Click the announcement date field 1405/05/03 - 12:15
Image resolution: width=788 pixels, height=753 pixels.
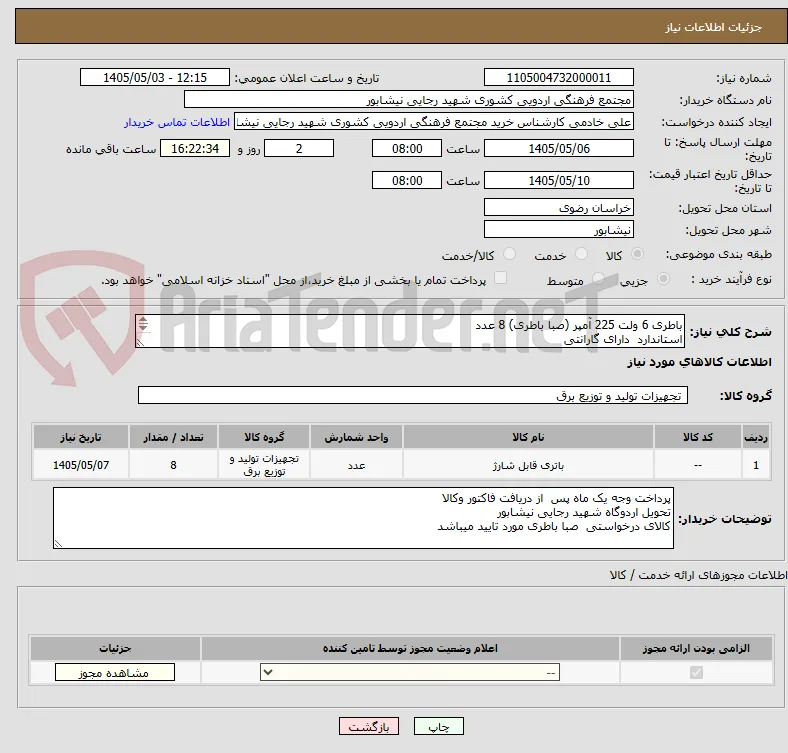[x=155, y=77]
